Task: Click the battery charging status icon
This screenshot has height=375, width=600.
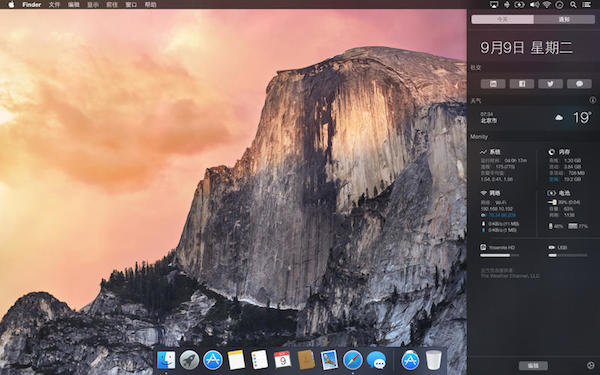Action: pyautogui.click(x=519, y=5)
